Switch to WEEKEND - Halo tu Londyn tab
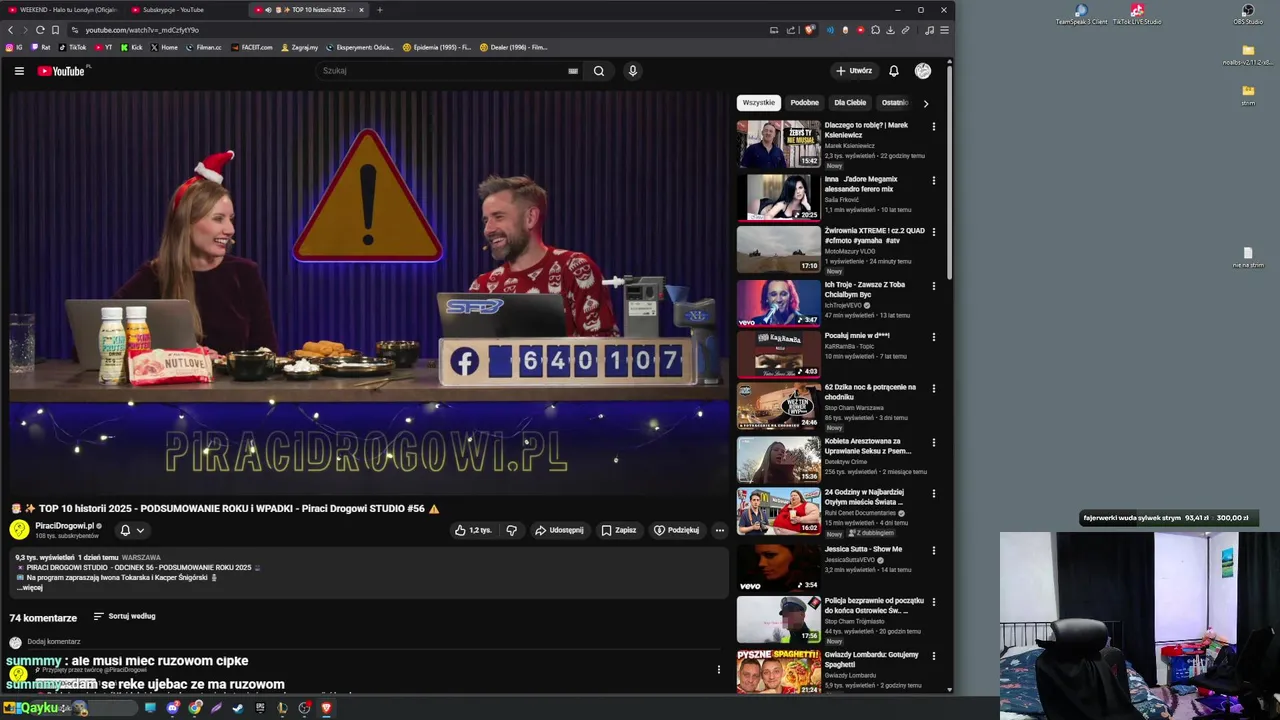1280x720 pixels. pyautogui.click(x=62, y=10)
